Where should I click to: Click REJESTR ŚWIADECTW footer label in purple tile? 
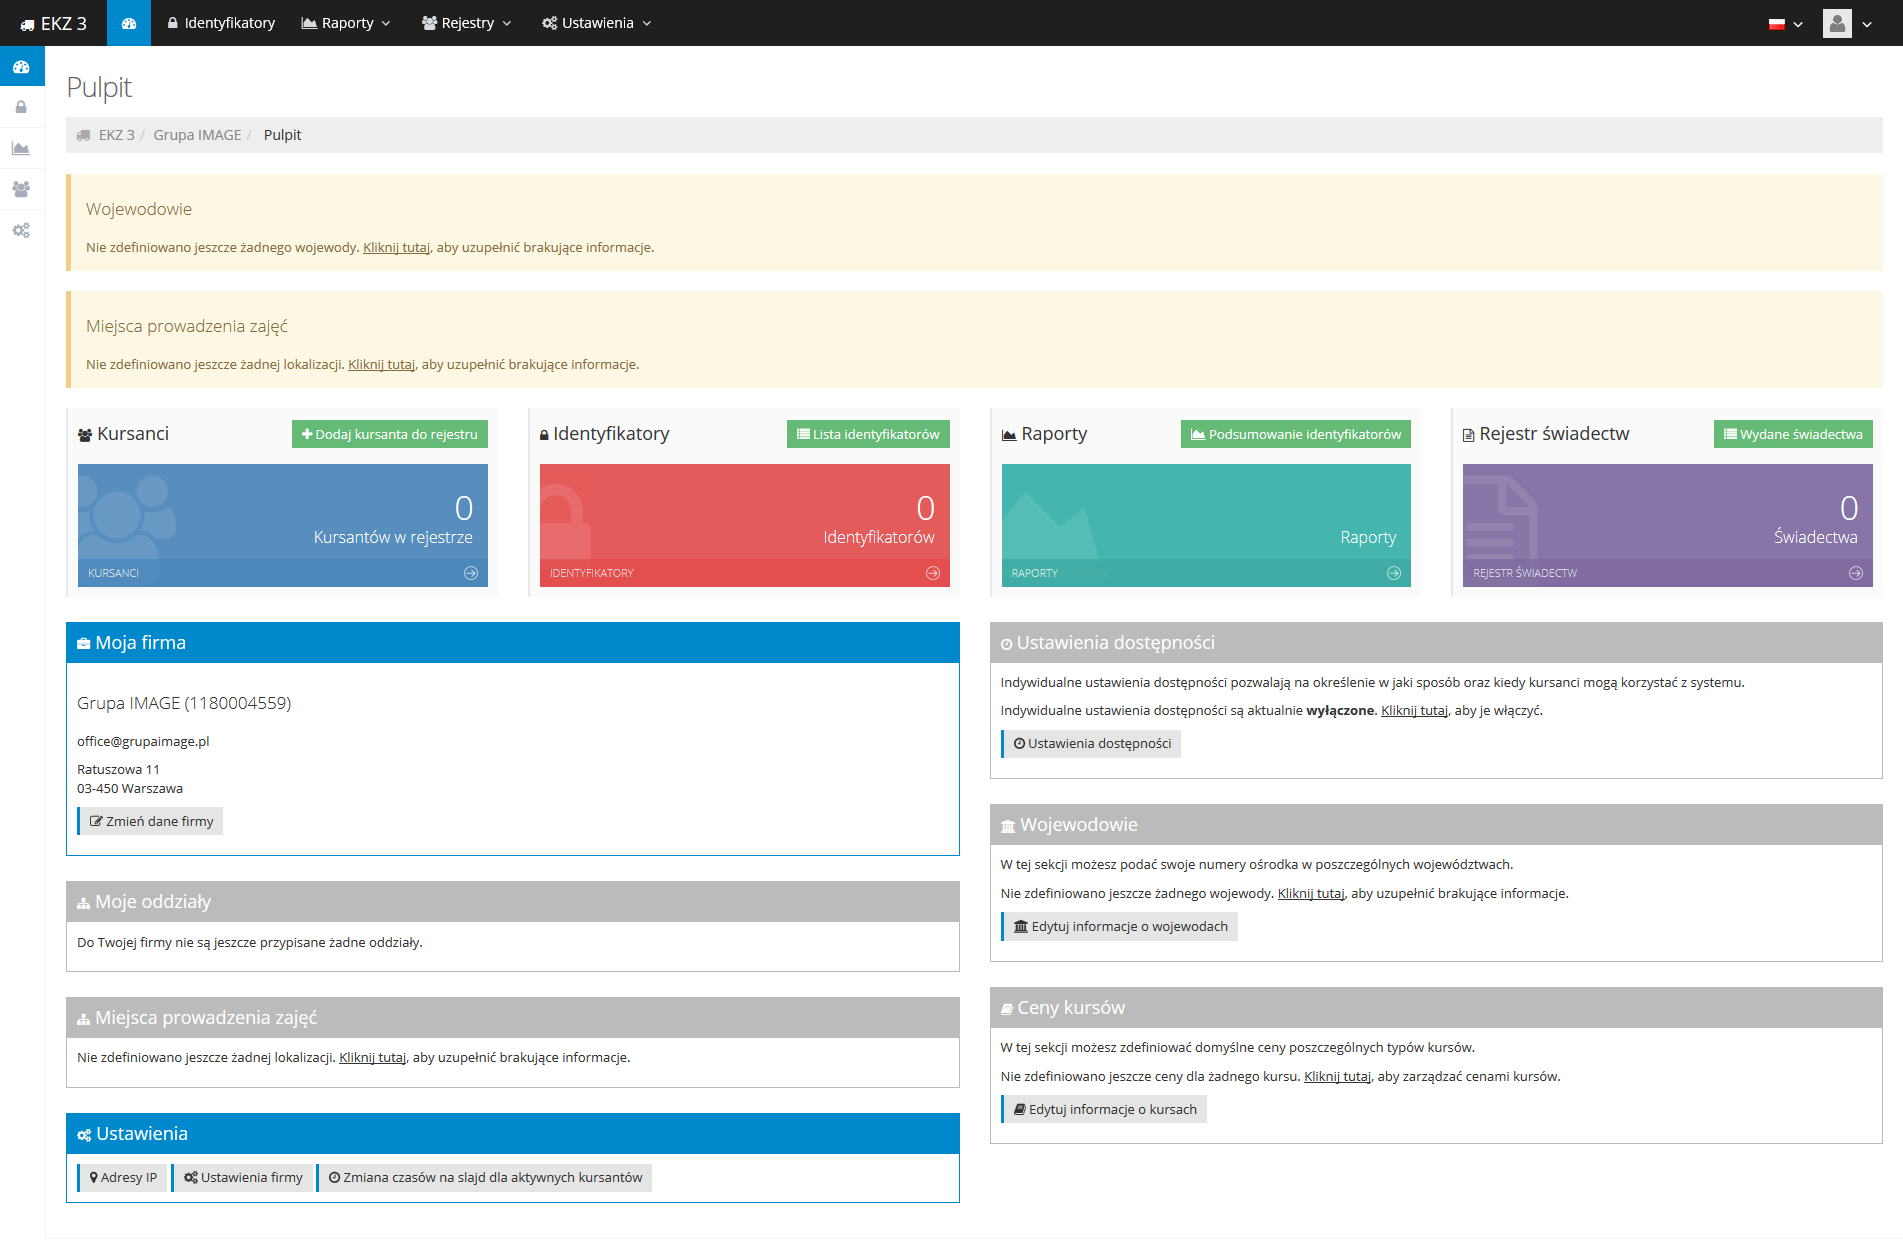1525,573
